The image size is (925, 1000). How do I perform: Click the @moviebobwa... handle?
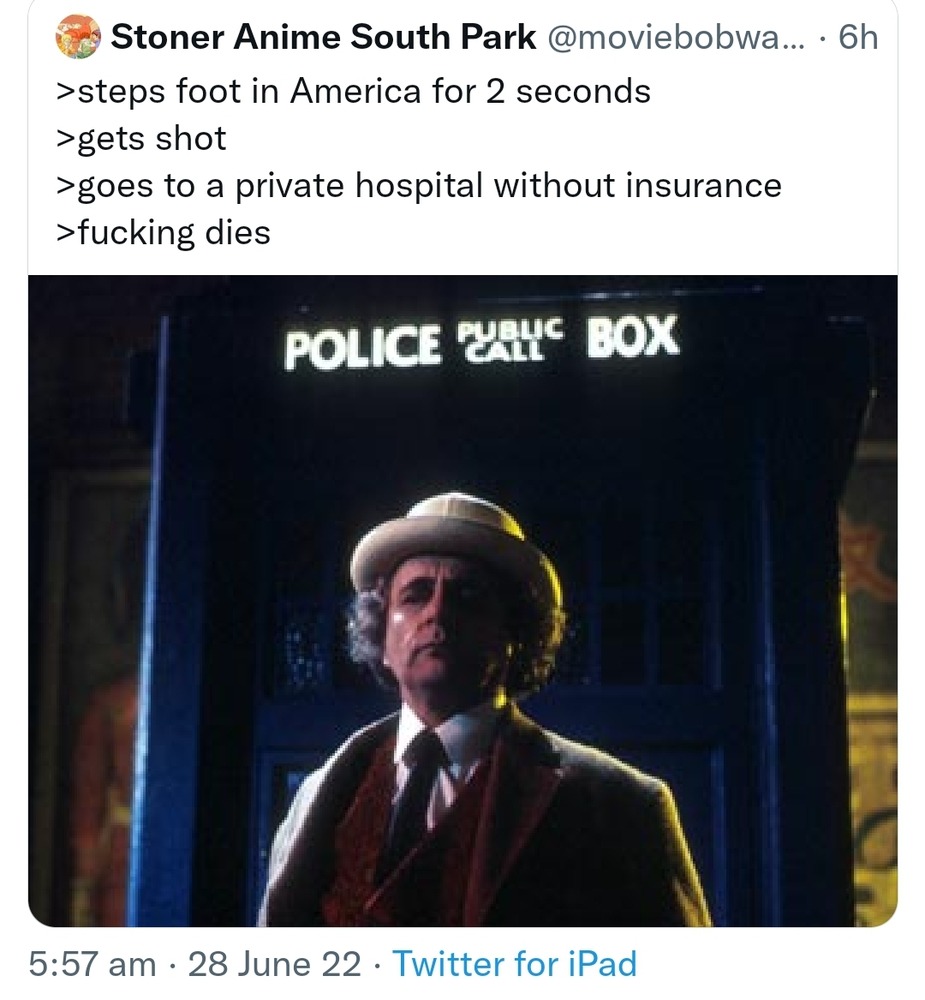point(683,38)
